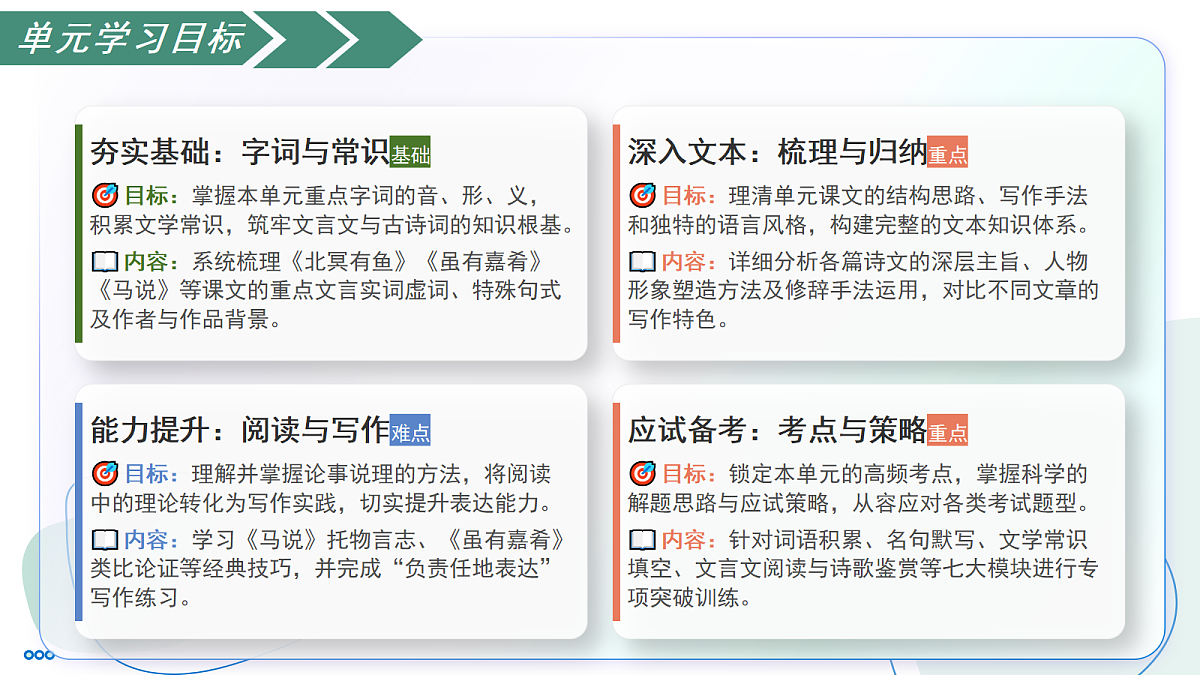
Task: Click orange 目标 label in 应试备考 card
Action: pyautogui.click(x=690, y=473)
